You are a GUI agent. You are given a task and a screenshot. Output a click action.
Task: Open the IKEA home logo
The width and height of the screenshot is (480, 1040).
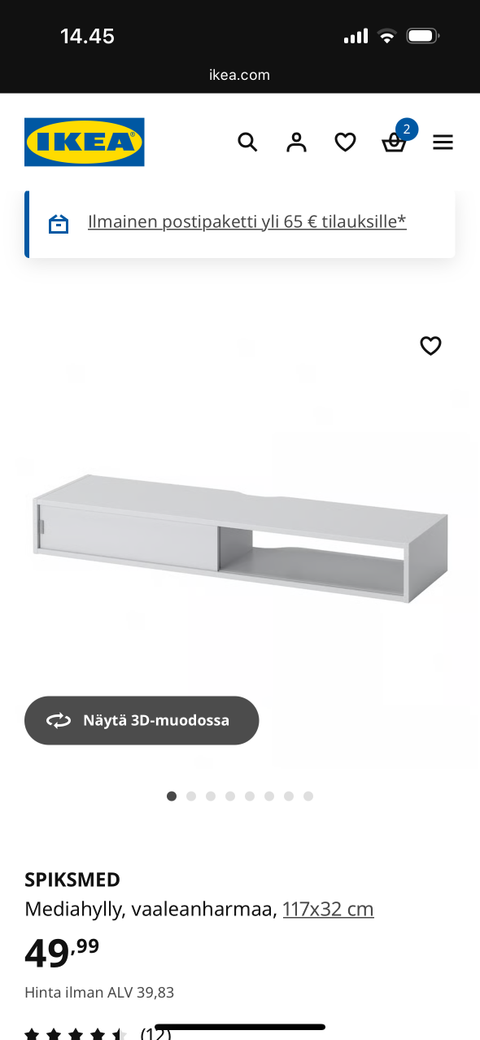[x=84, y=142]
